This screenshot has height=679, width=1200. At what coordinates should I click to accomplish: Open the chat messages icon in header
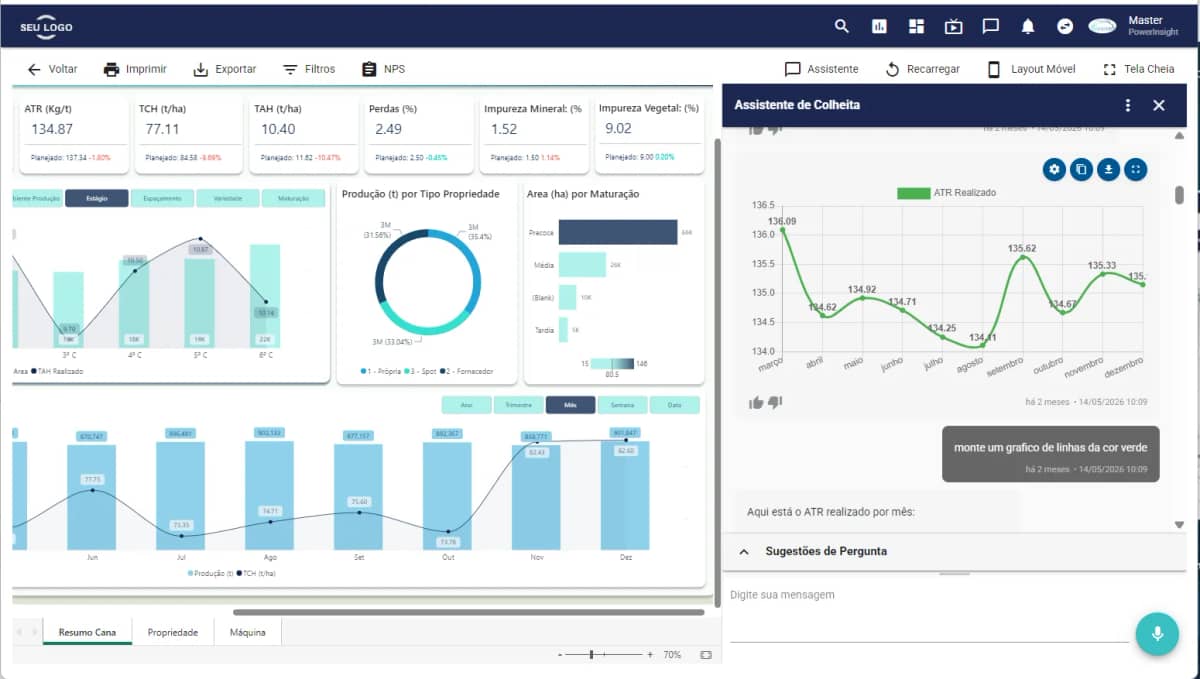(x=990, y=26)
